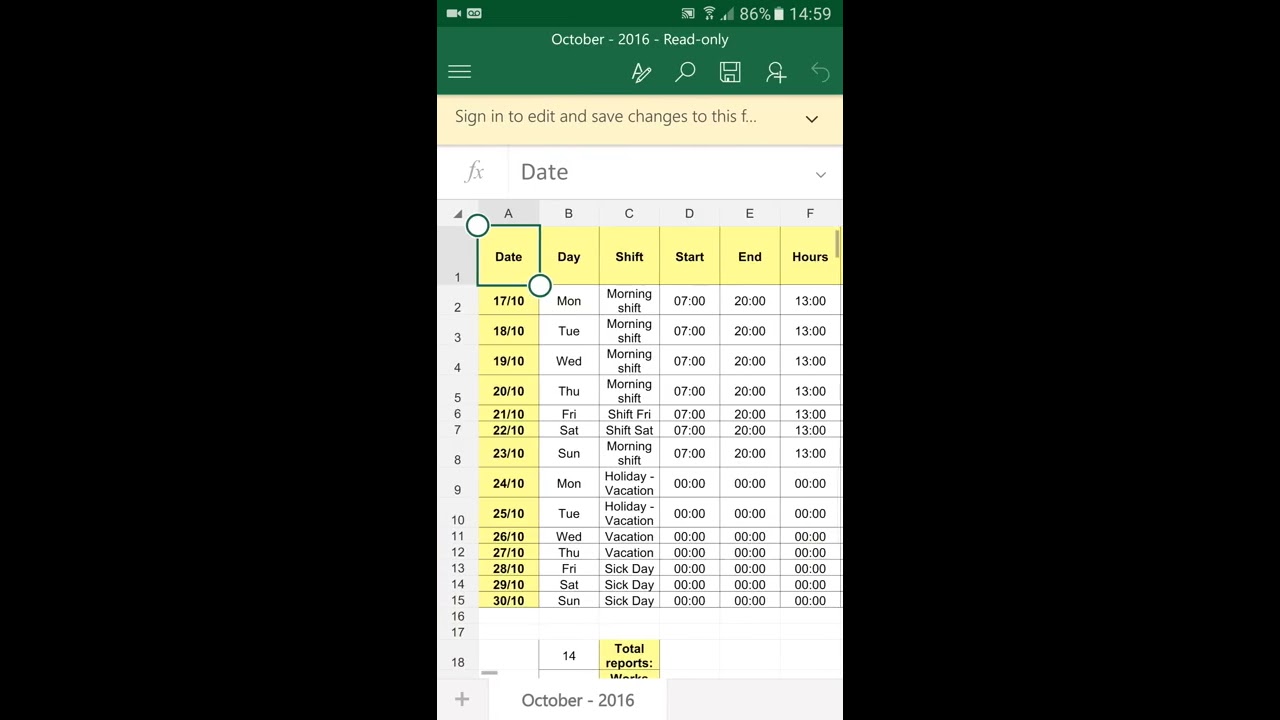This screenshot has height=720, width=1280.
Task: Select row 2 header
Action: point(458,301)
